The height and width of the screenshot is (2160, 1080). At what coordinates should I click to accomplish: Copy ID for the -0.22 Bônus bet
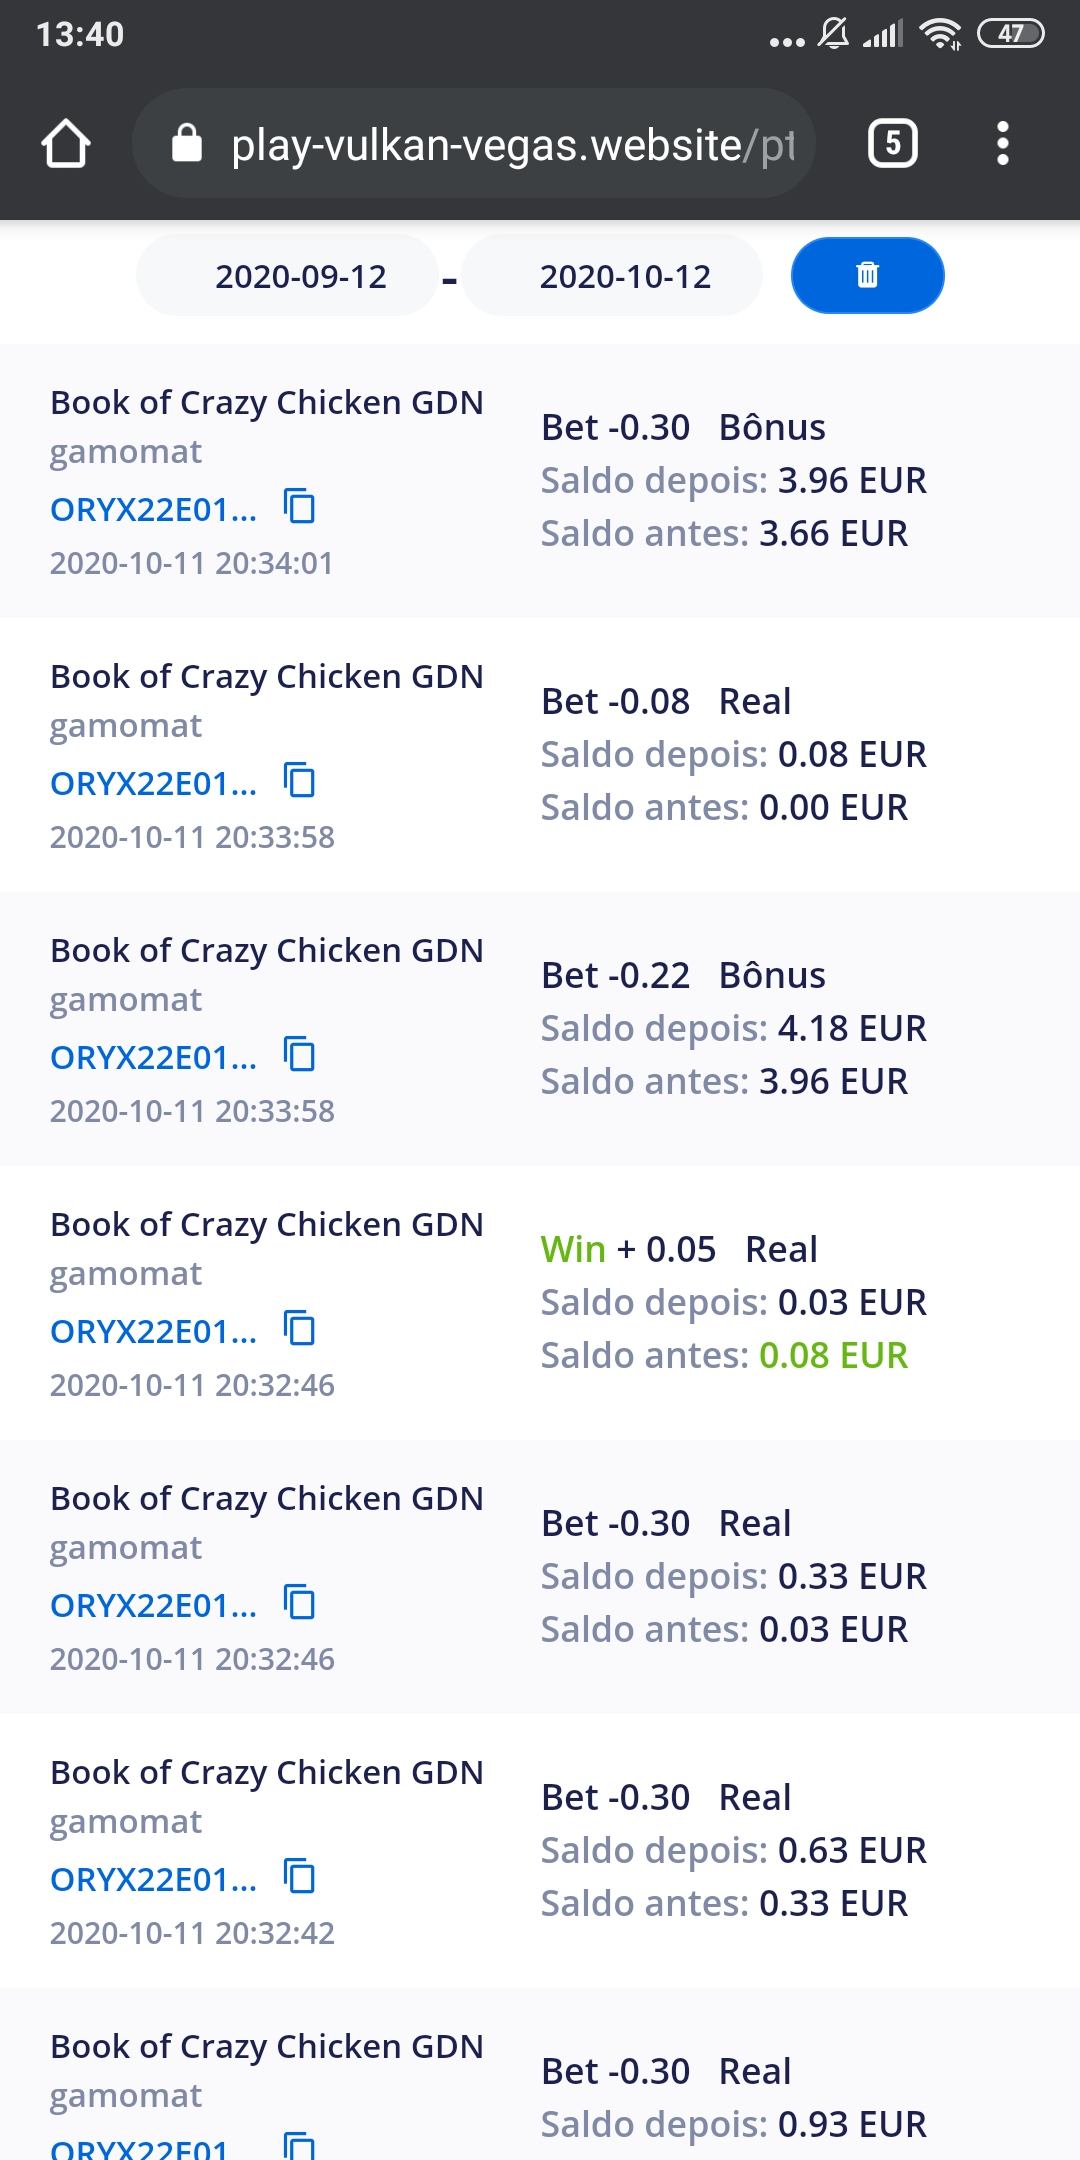[x=300, y=1055]
